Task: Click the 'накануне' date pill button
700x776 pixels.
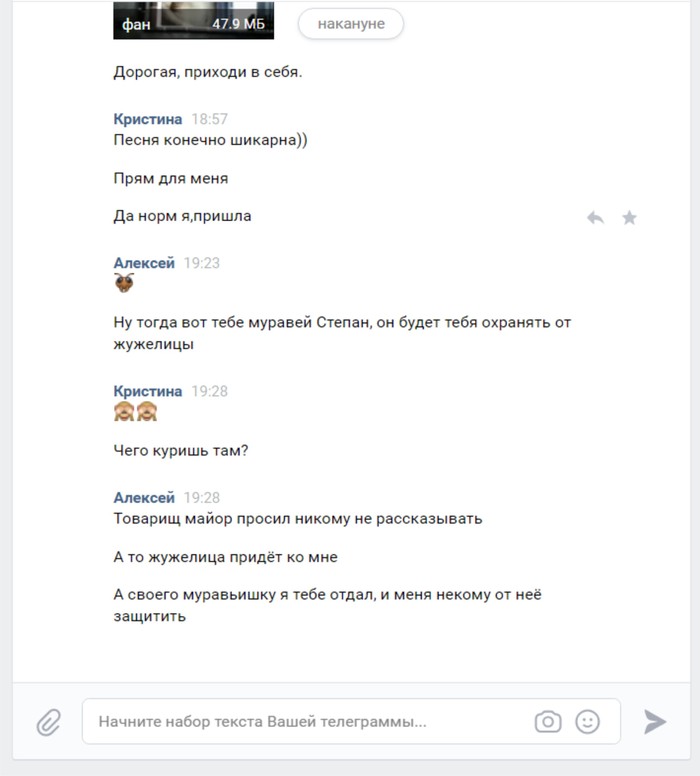Action: (x=350, y=24)
